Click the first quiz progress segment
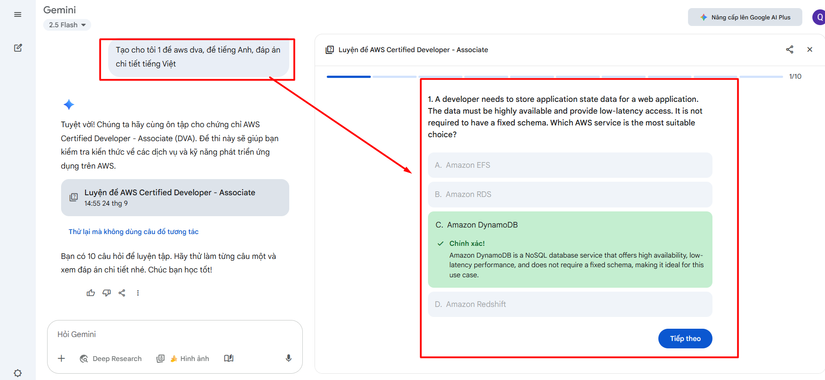The image size is (825, 380). (x=348, y=77)
